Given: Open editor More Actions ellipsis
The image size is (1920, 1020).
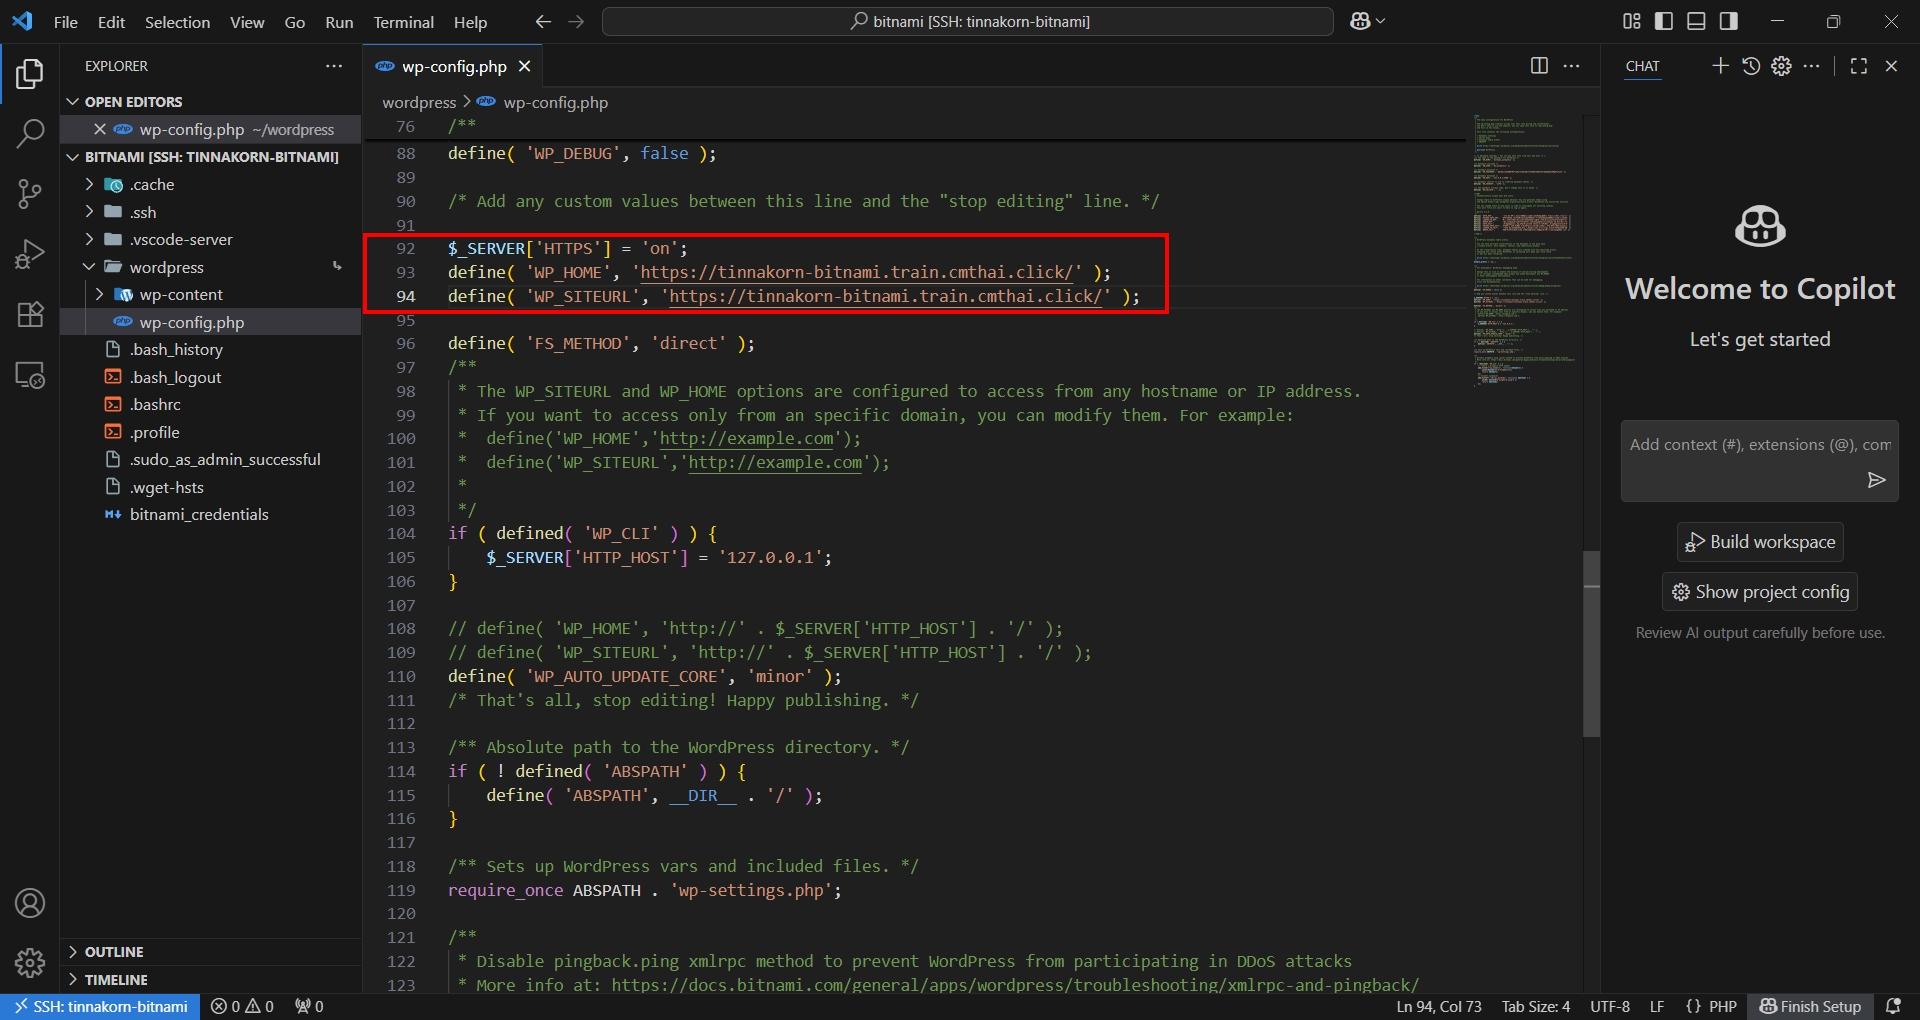Looking at the screenshot, I should point(1572,66).
